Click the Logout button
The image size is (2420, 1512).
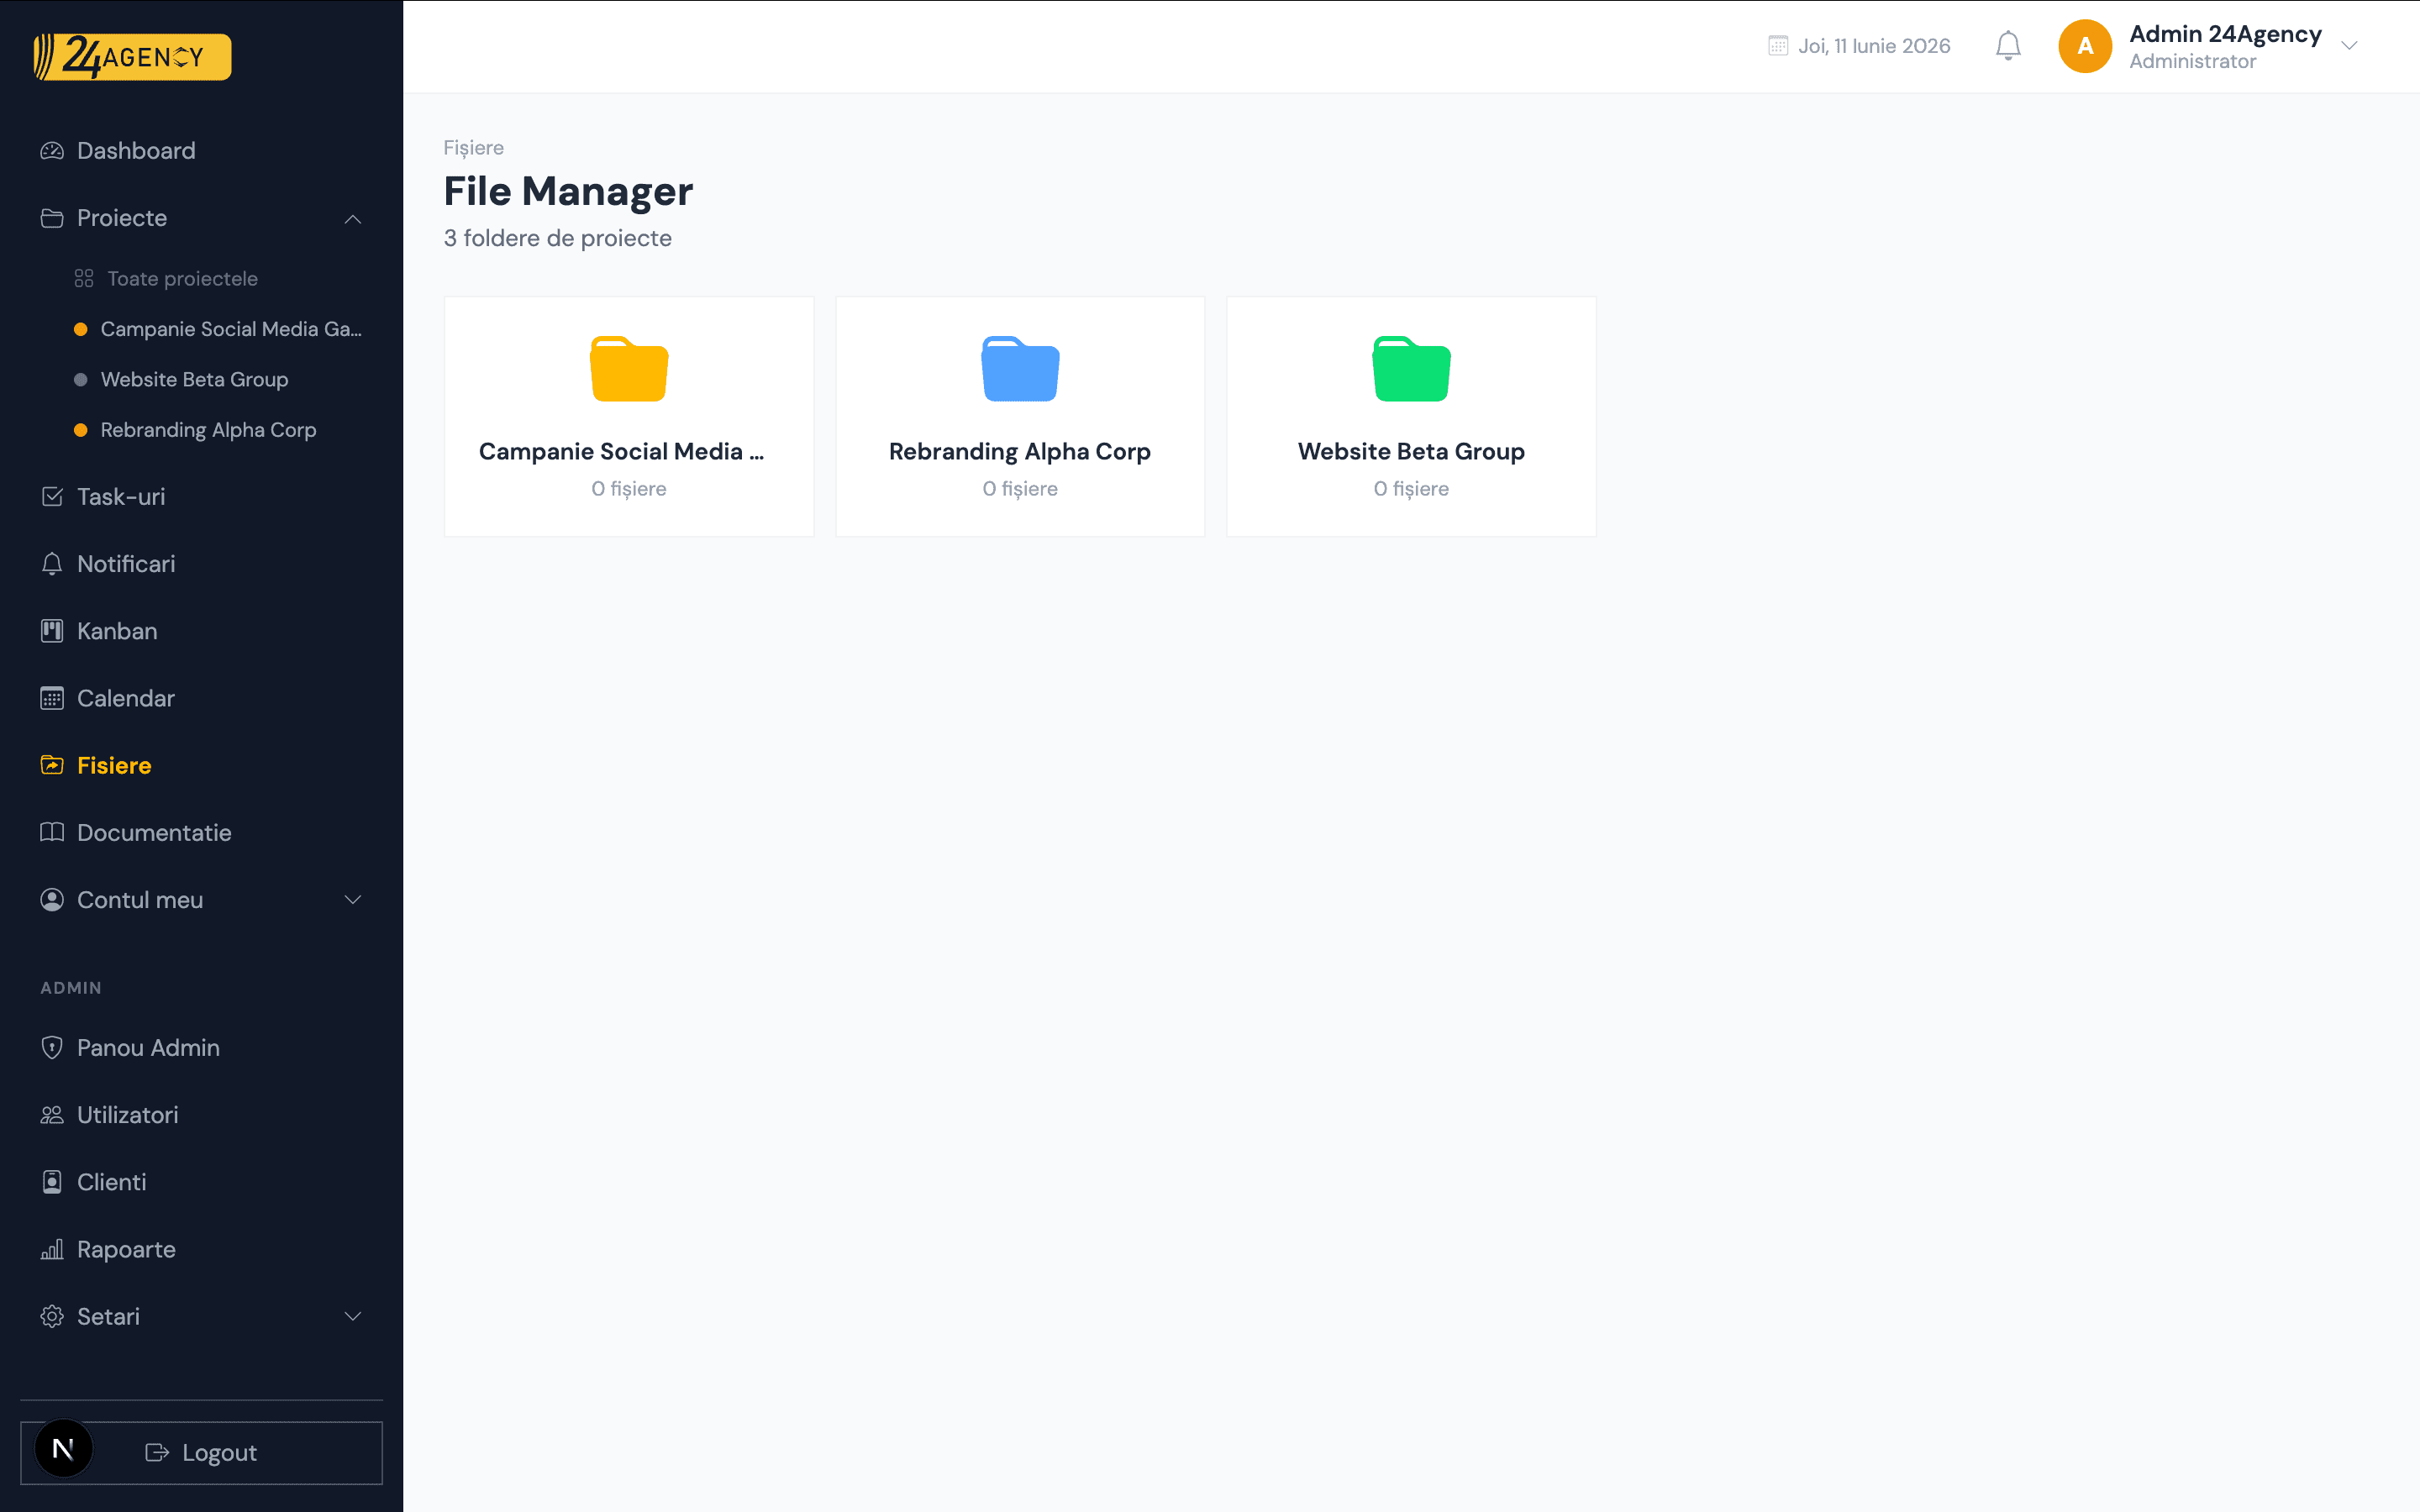tap(201, 1453)
